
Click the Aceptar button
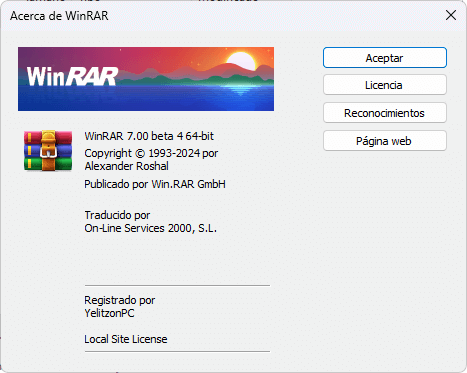coord(385,58)
